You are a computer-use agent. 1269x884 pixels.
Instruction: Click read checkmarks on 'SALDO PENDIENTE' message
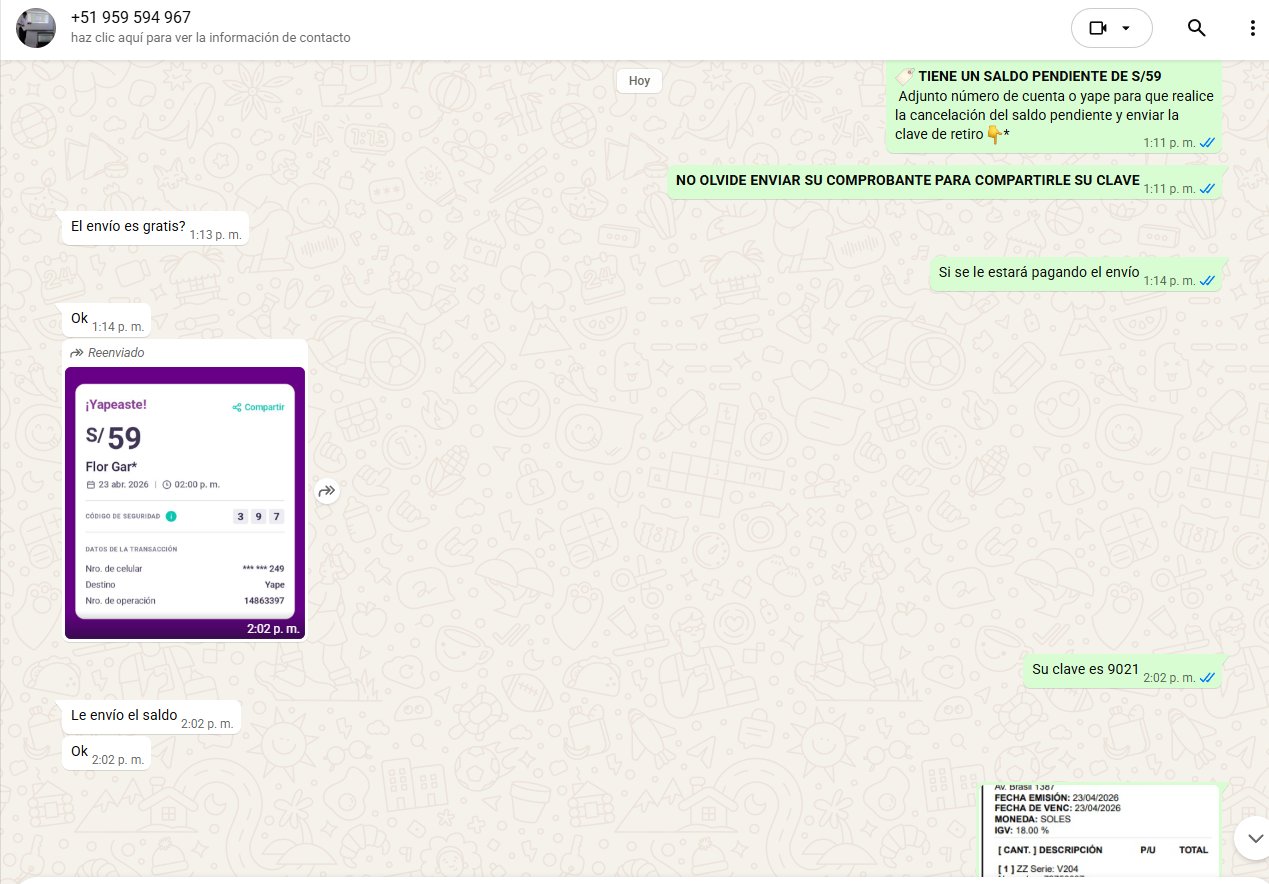[x=1207, y=143]
